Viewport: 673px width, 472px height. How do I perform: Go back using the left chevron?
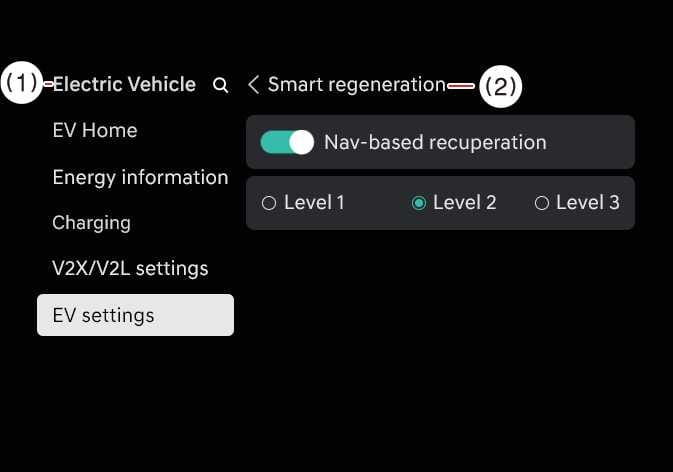(x=253, y=85)
